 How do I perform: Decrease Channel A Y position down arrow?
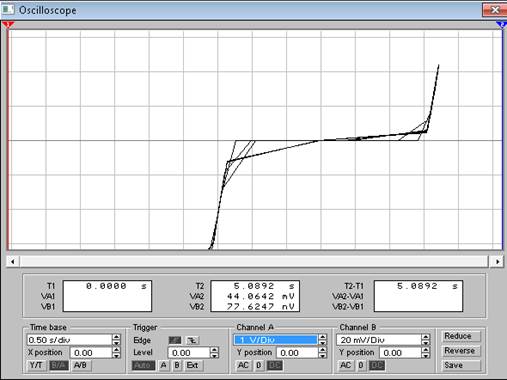tap(323, 356)
